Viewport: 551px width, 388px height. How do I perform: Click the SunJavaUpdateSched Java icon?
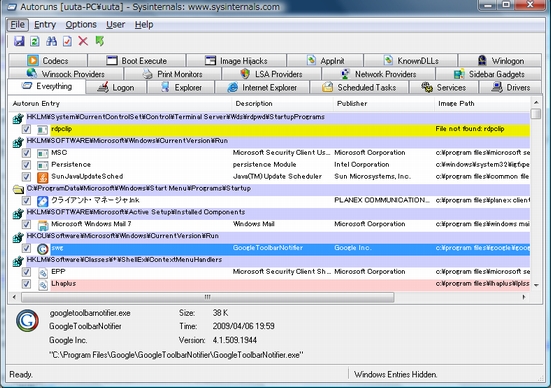43,177
